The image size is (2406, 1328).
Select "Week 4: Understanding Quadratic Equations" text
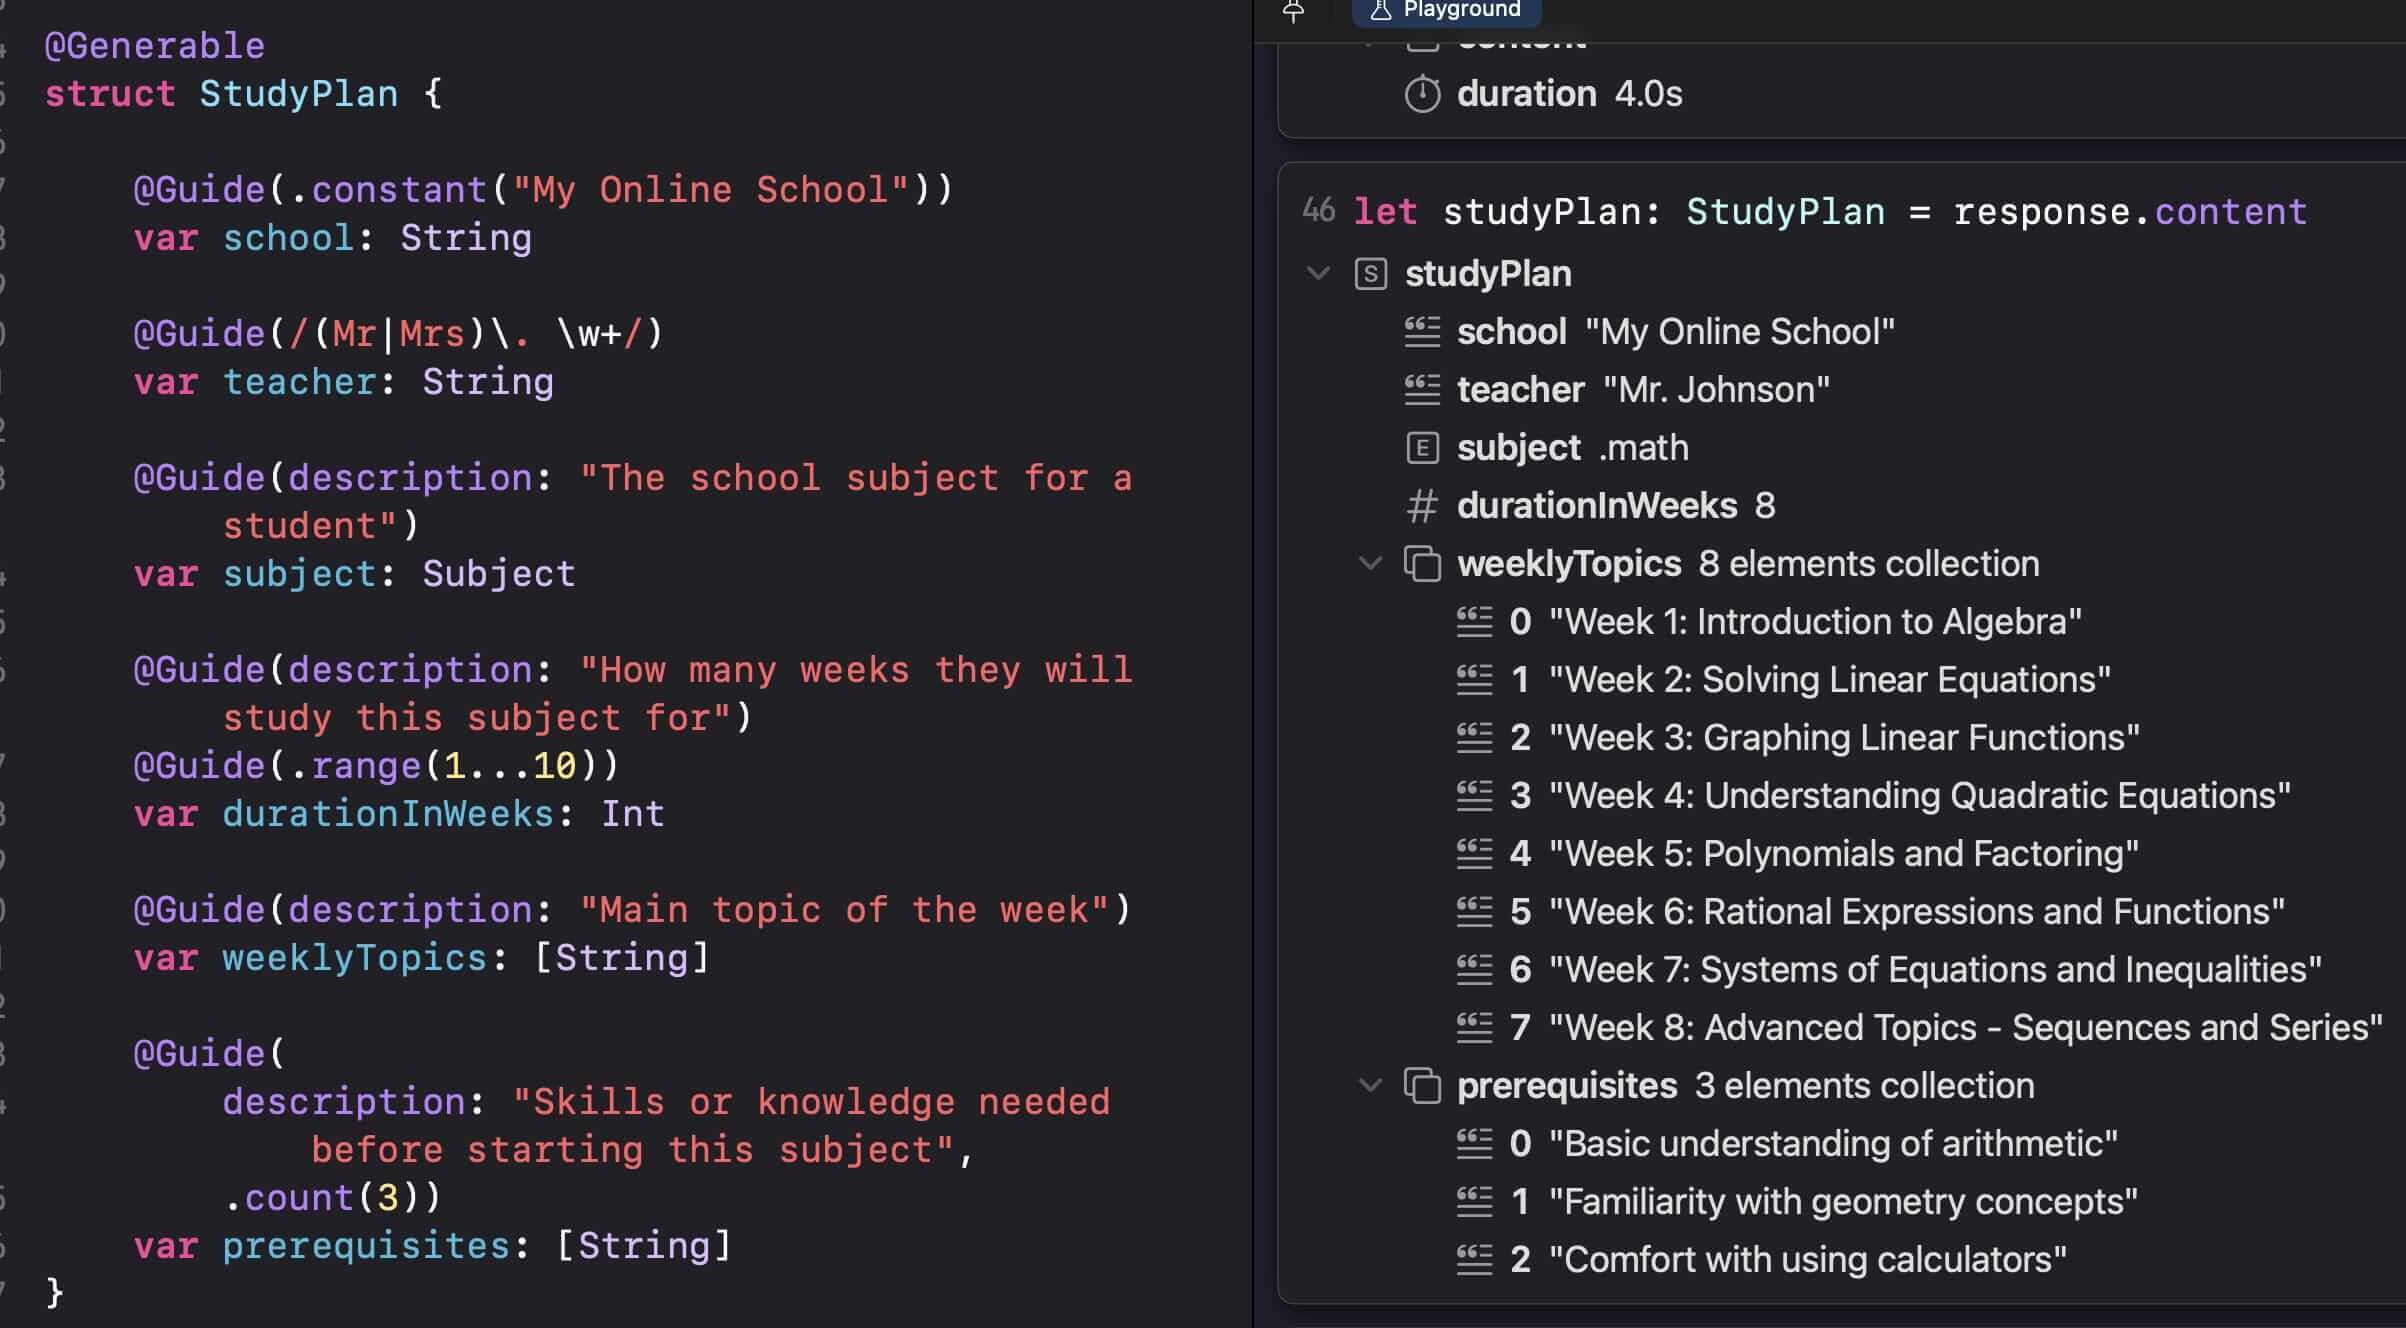click(x=1920, y=796)
